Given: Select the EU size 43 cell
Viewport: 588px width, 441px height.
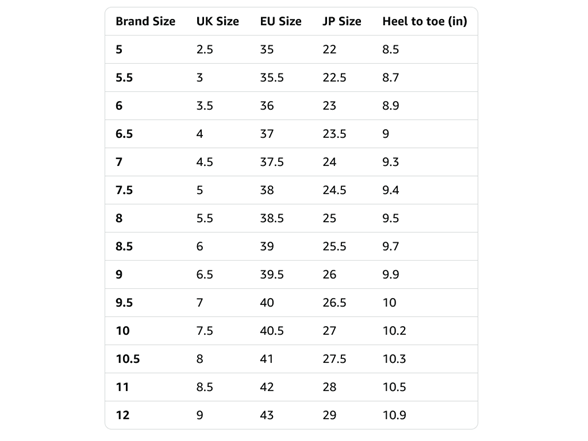Looking at the screenshot, I should 267,415.
